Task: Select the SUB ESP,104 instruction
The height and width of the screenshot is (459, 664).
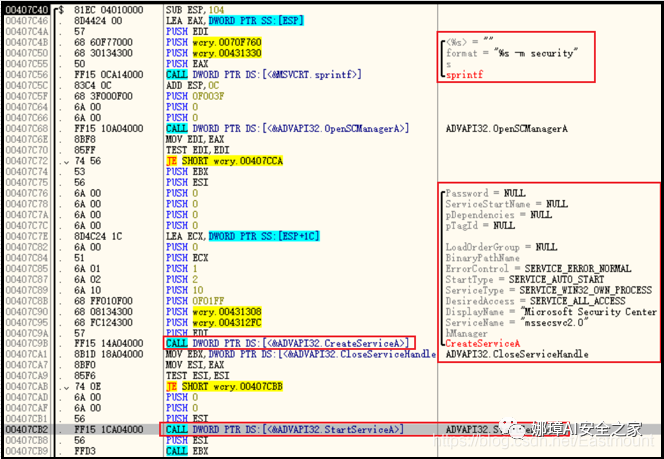Action: click(x=195, y=10)
